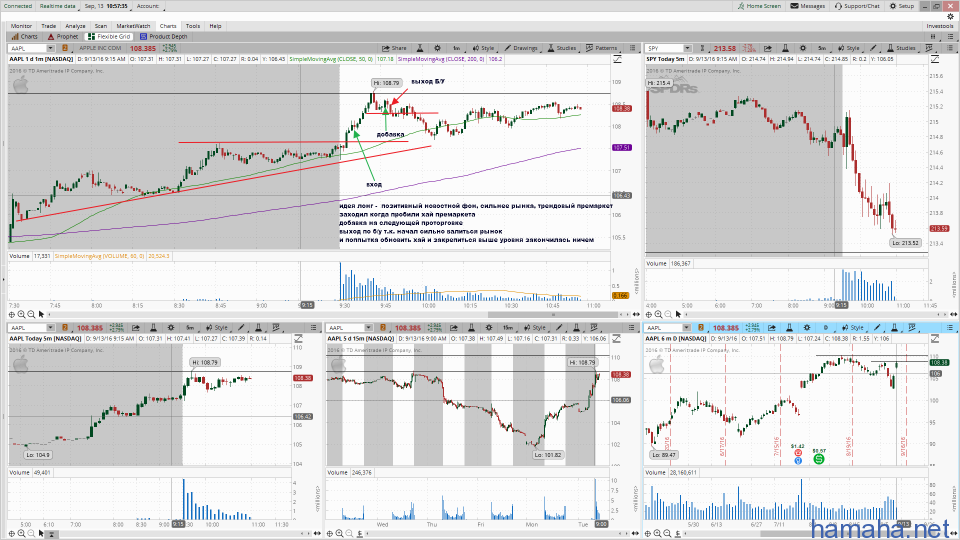Open the Account dropdown in status bar
The width and height of the screenshot is (960, 540).
click(x=148, y=6)
